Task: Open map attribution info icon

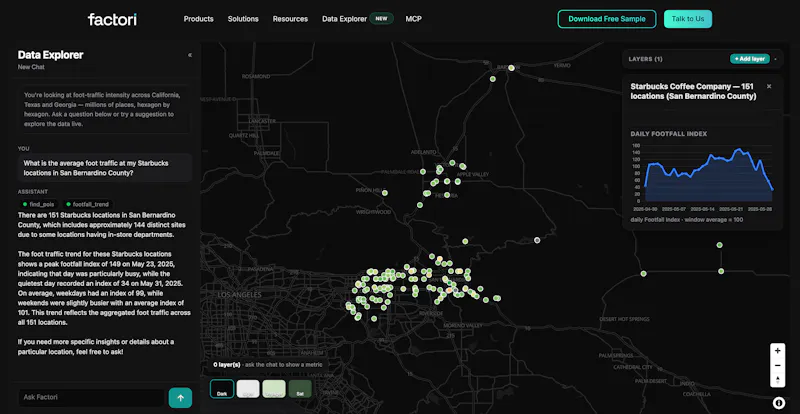Action: [778, 403]
